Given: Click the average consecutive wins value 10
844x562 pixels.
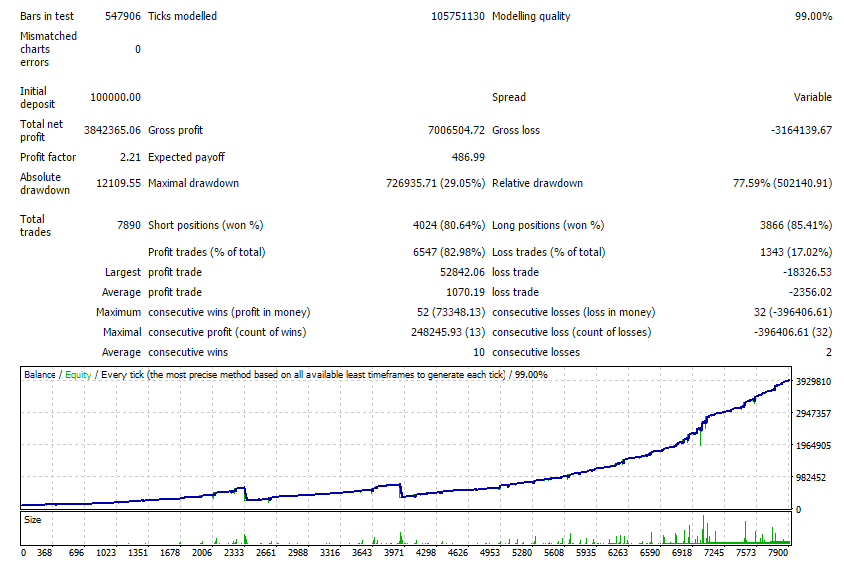Looking at the screenshot, I should (479, 353).
